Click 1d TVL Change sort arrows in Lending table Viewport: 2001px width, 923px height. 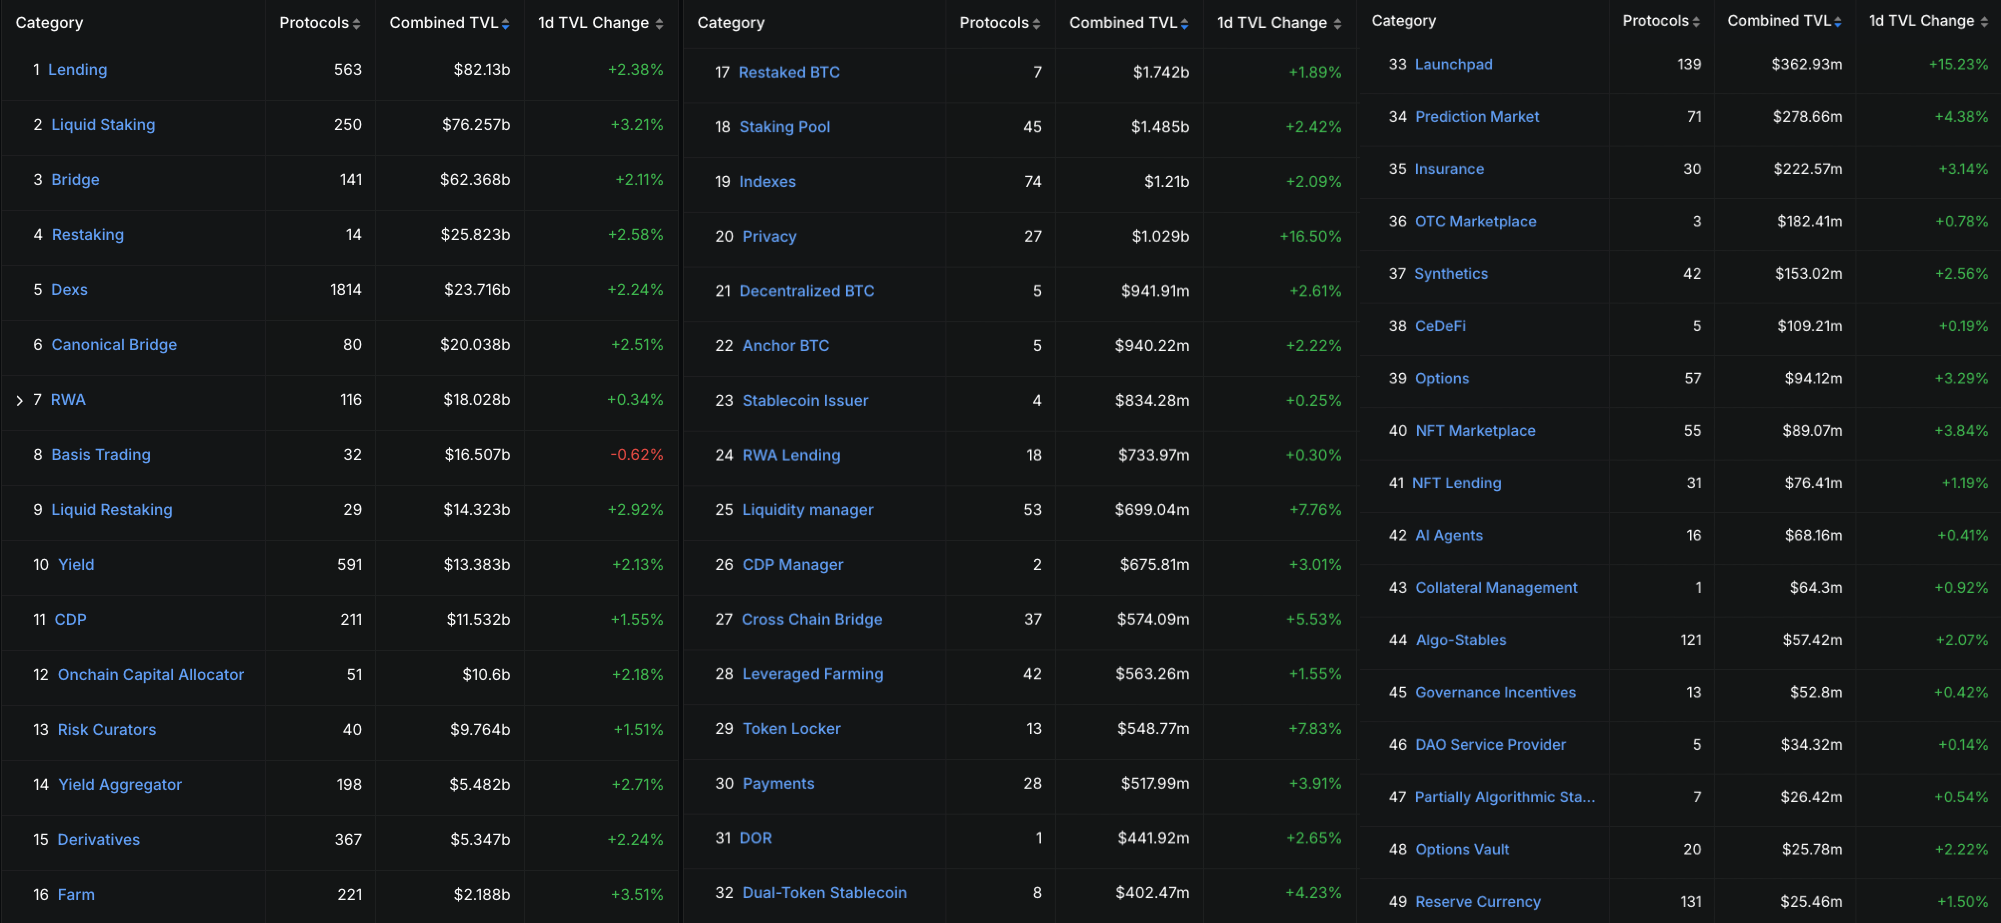coord(659,24)
